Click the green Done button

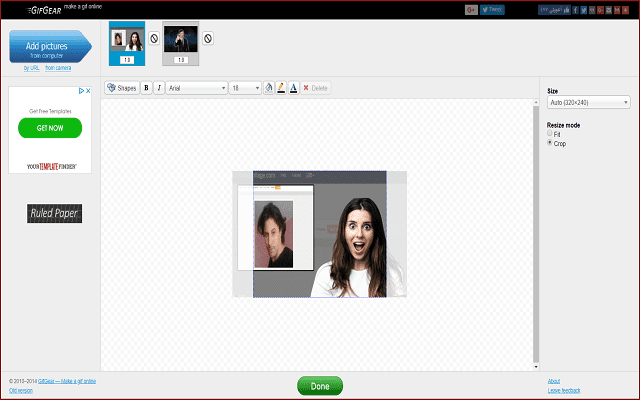pyautogui.click(x=319, y=386)
